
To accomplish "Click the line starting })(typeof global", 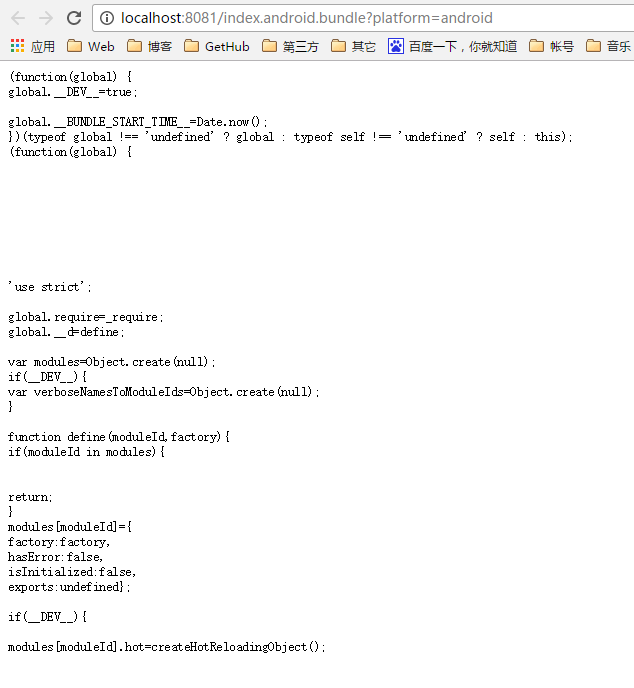I will tap(290, 137).
